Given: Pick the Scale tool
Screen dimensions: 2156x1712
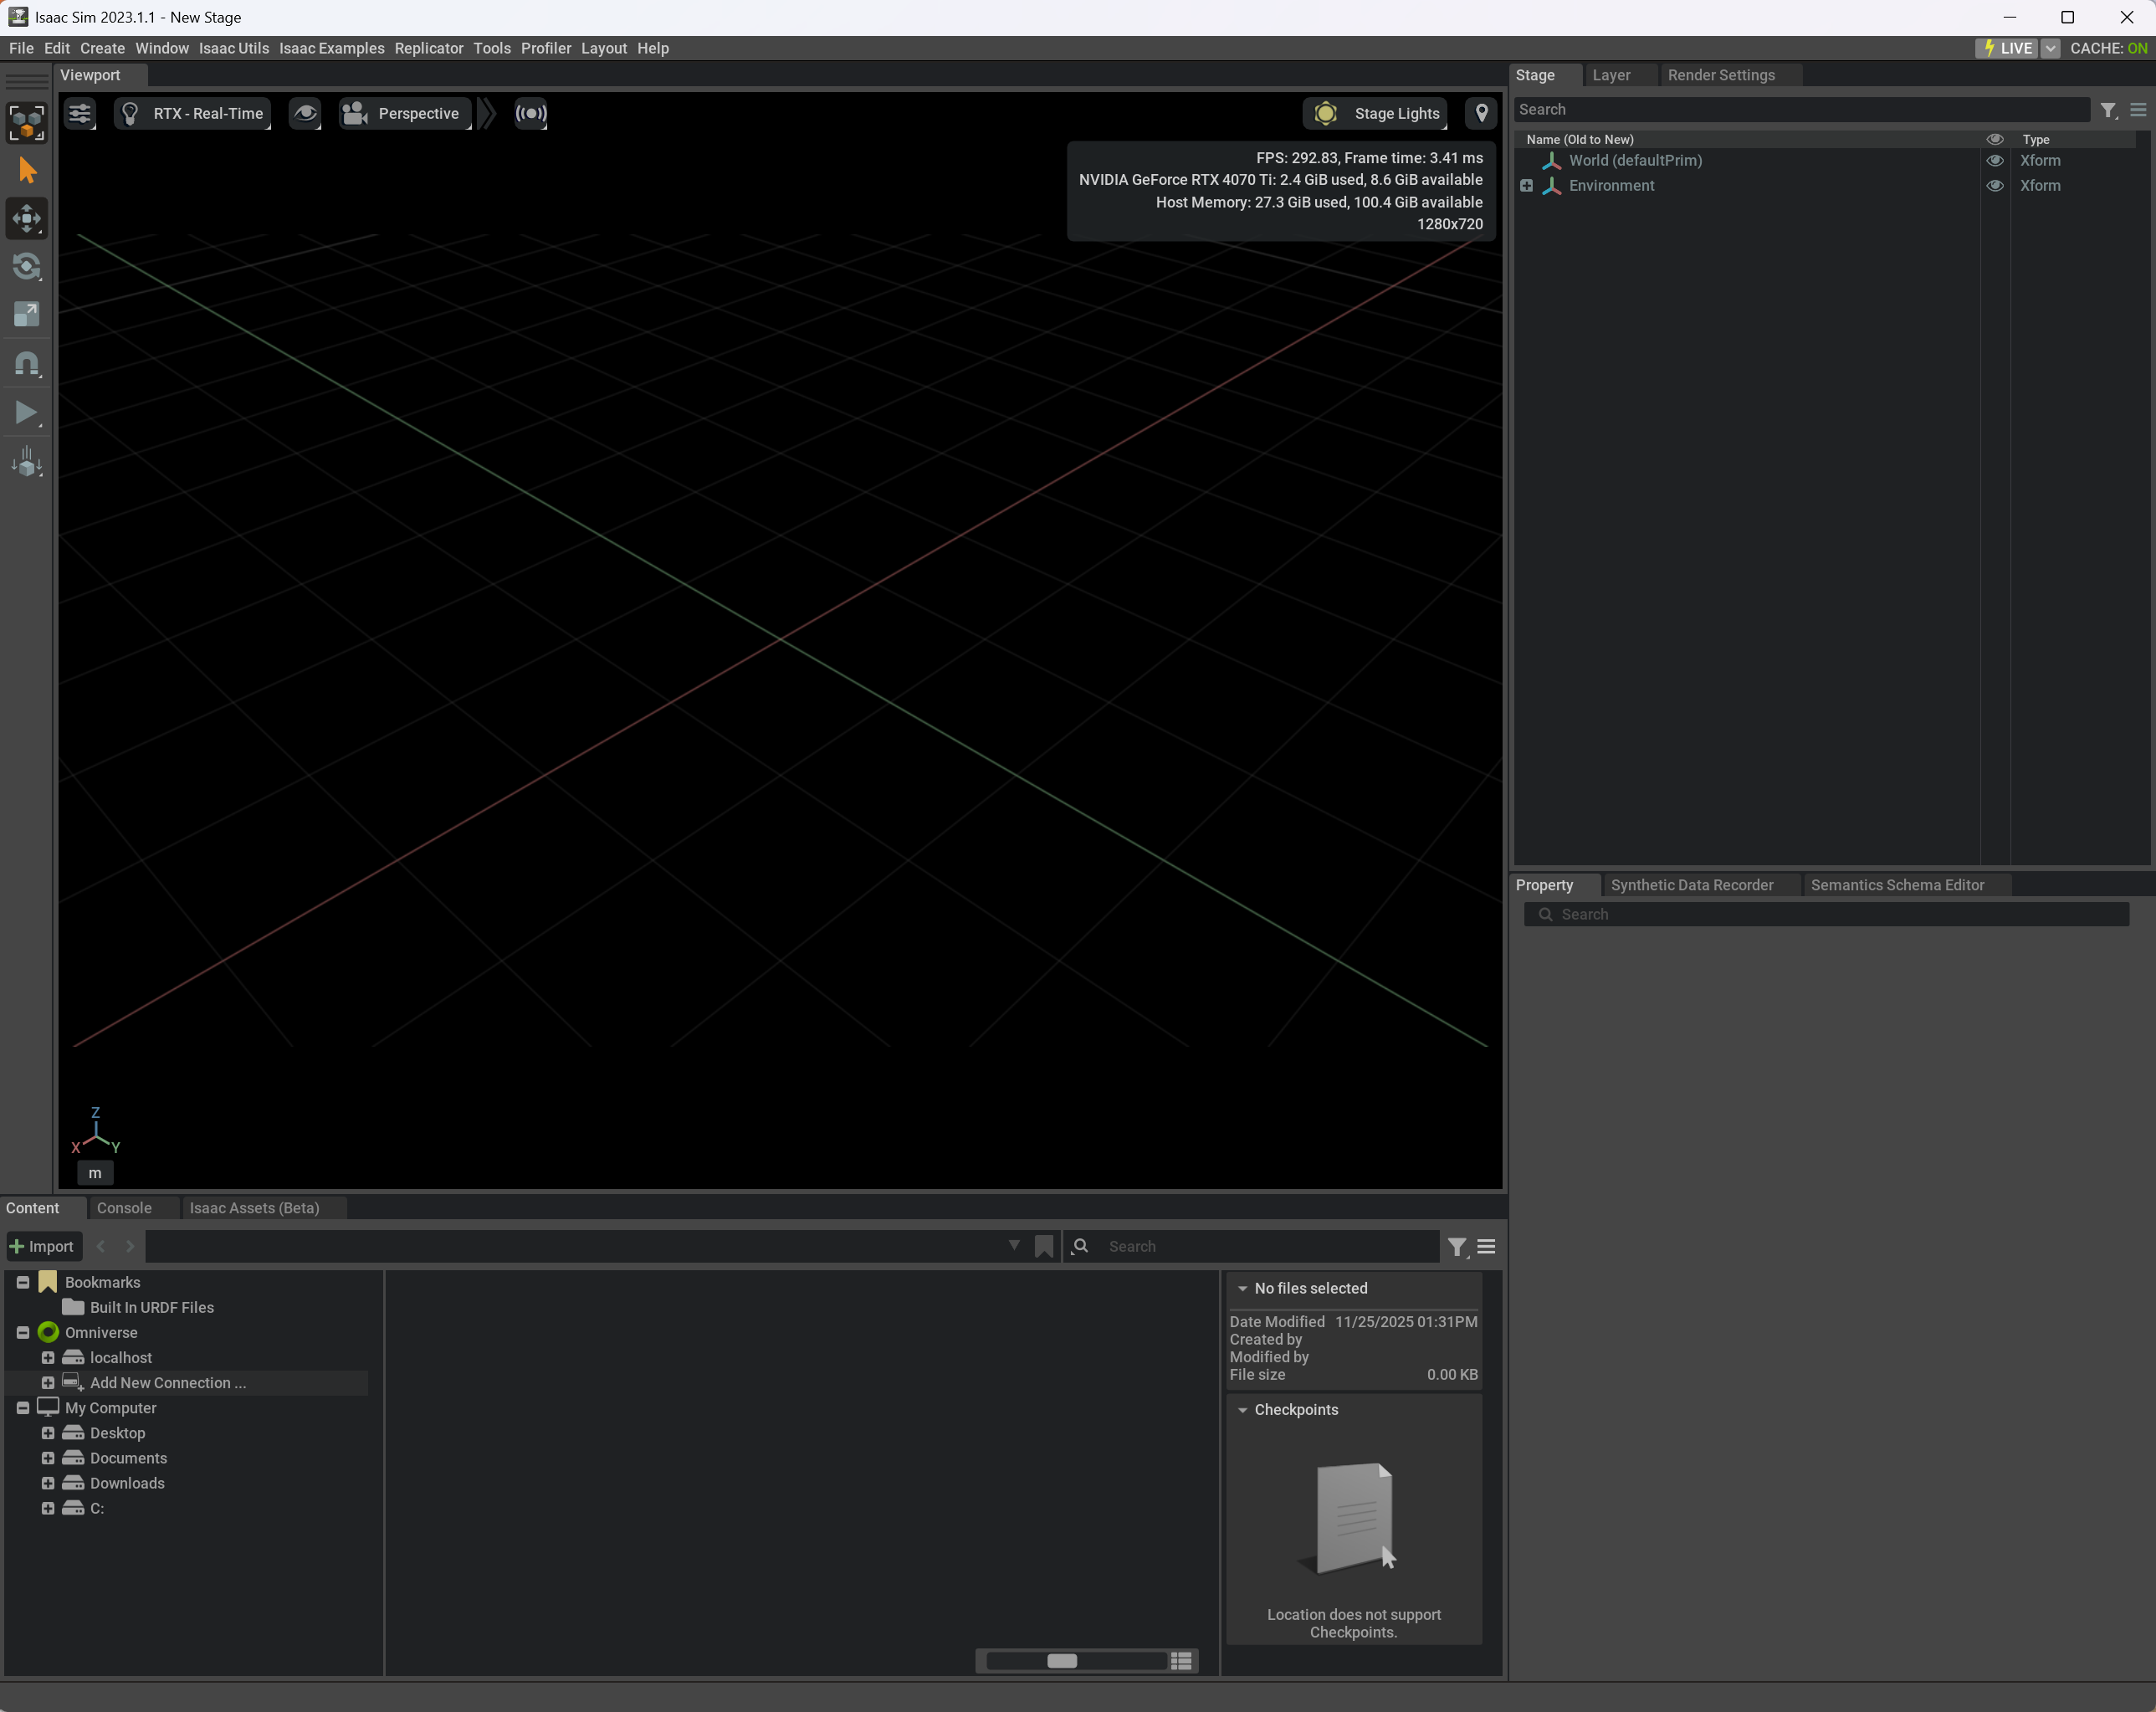Looking at the screenshot, I should pos(27,314).
